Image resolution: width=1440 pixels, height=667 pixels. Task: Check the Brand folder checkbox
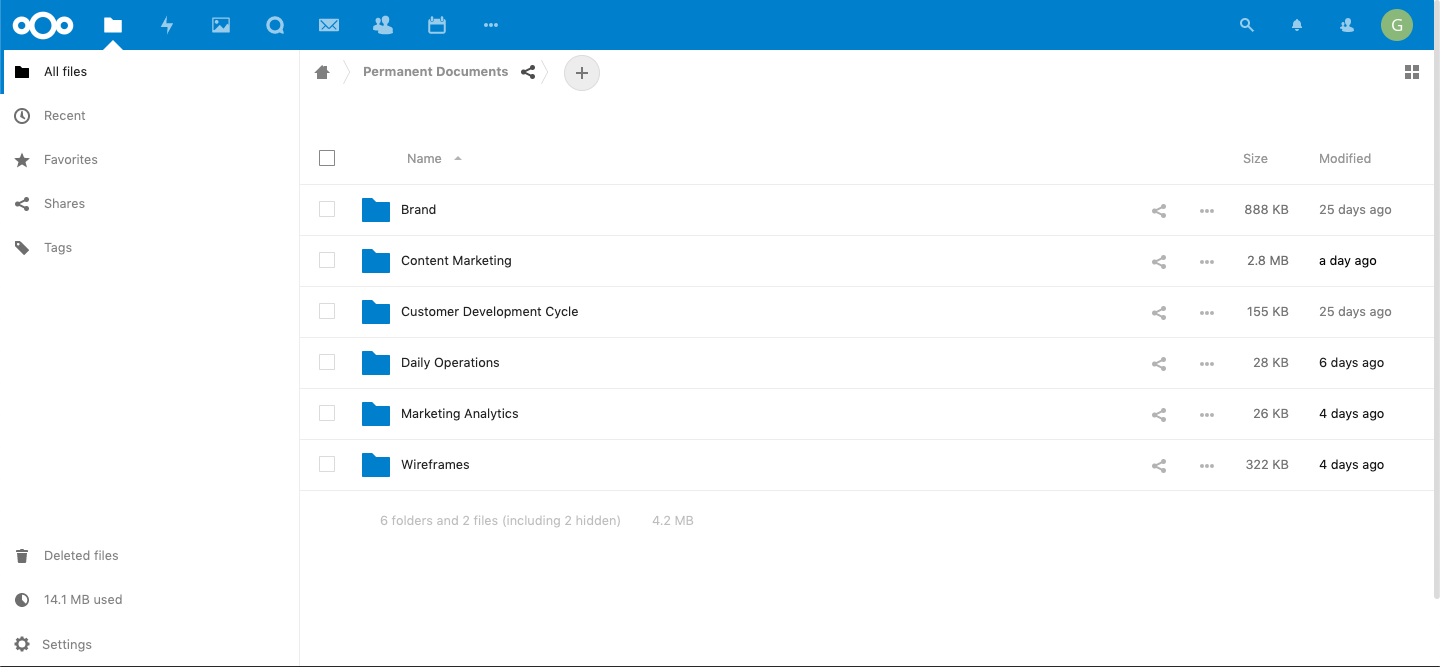pos(327,209)
